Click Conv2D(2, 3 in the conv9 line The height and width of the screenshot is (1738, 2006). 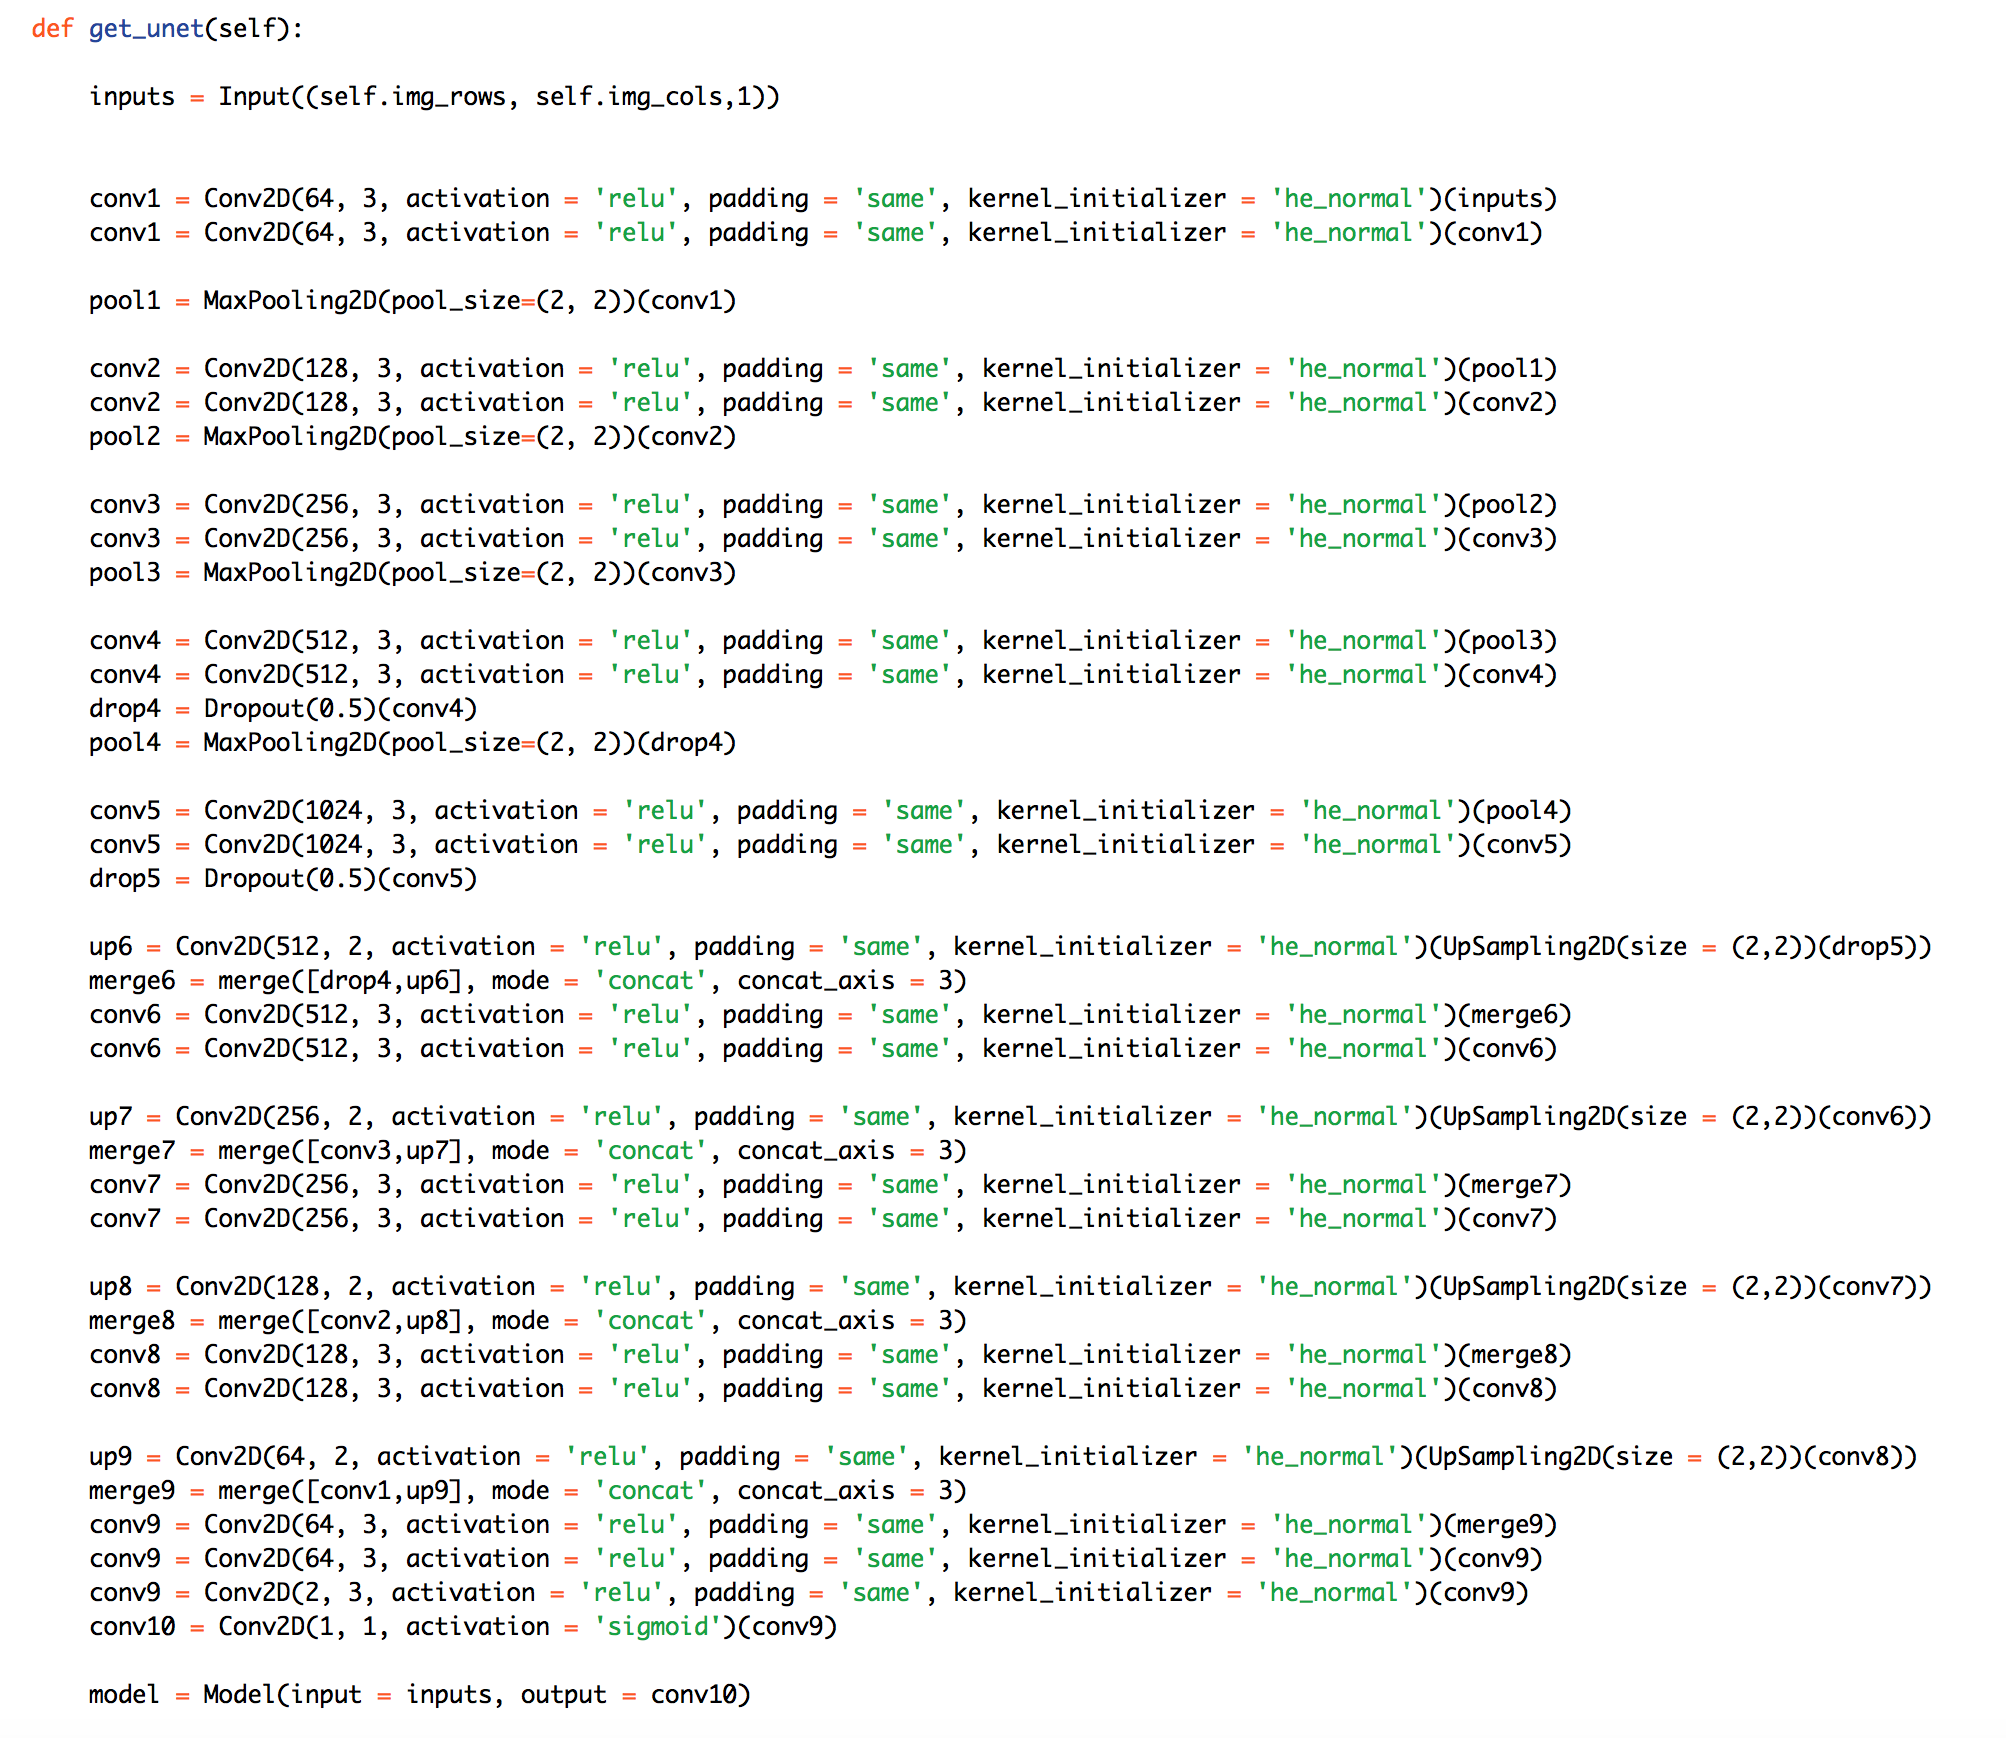click(x=288, y=1592)
